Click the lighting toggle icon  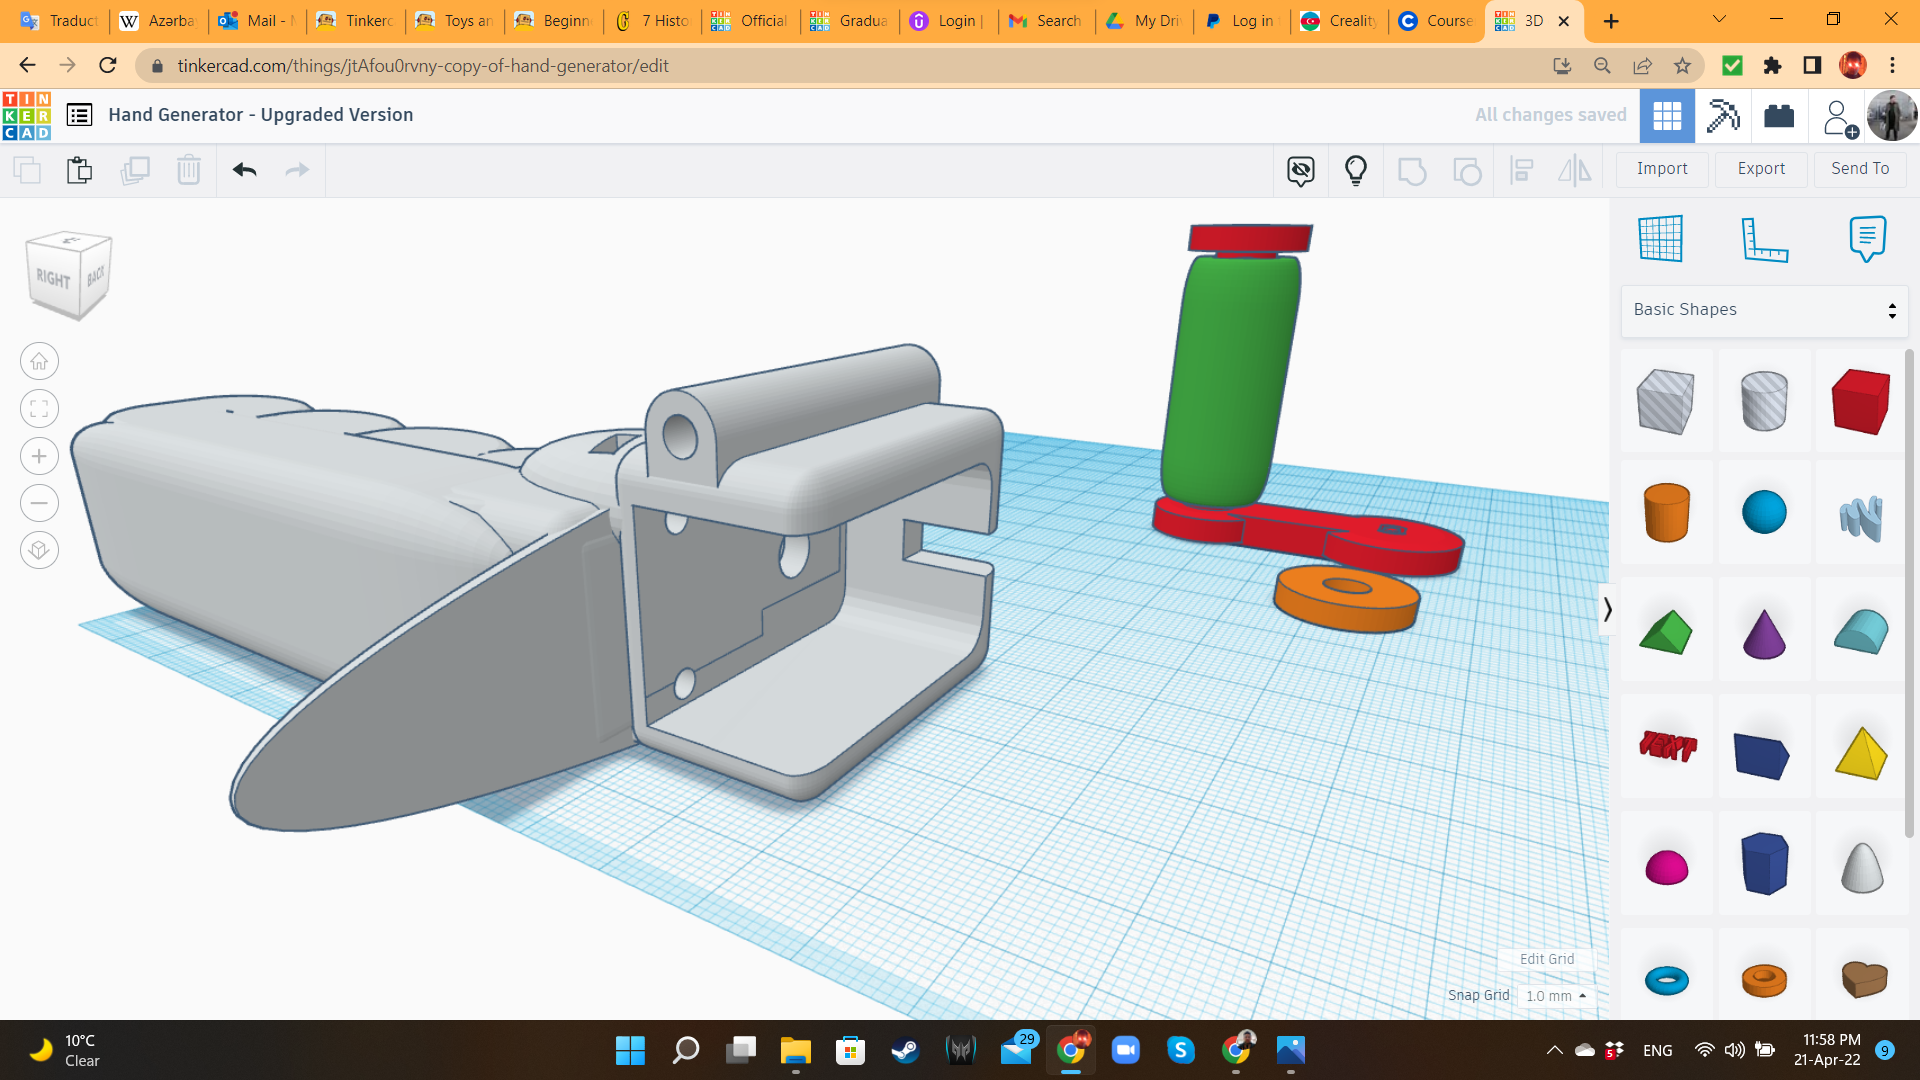pyautogui.click(x=1356, y=169)
